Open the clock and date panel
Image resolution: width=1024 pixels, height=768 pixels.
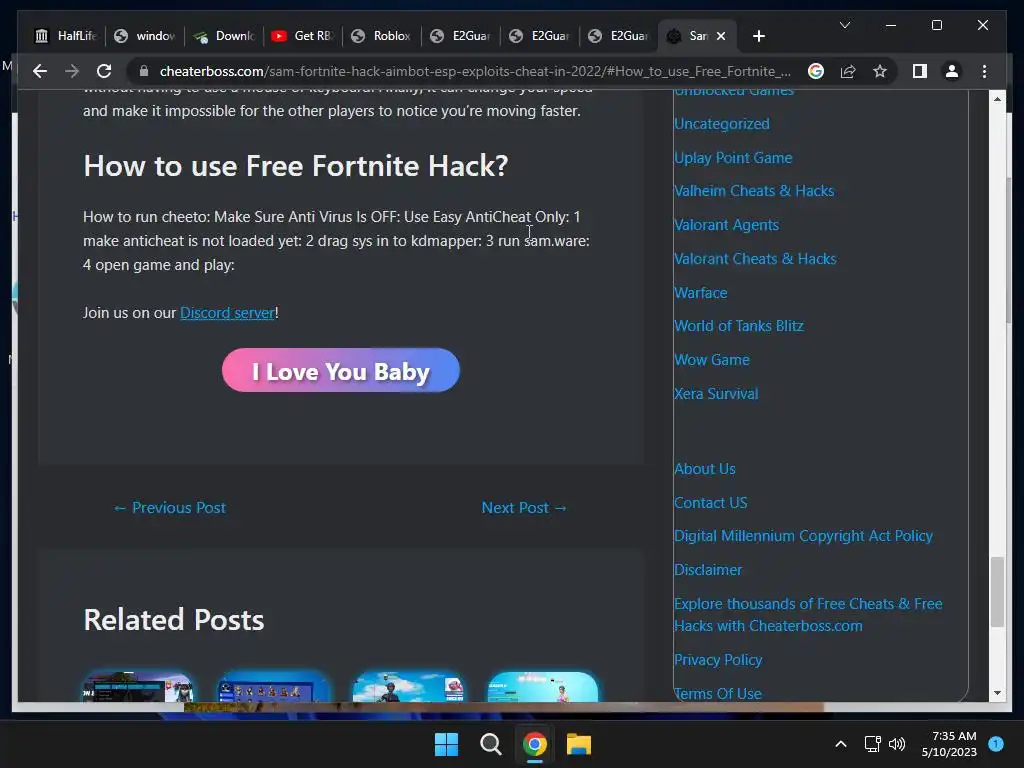tap(949, 744)
